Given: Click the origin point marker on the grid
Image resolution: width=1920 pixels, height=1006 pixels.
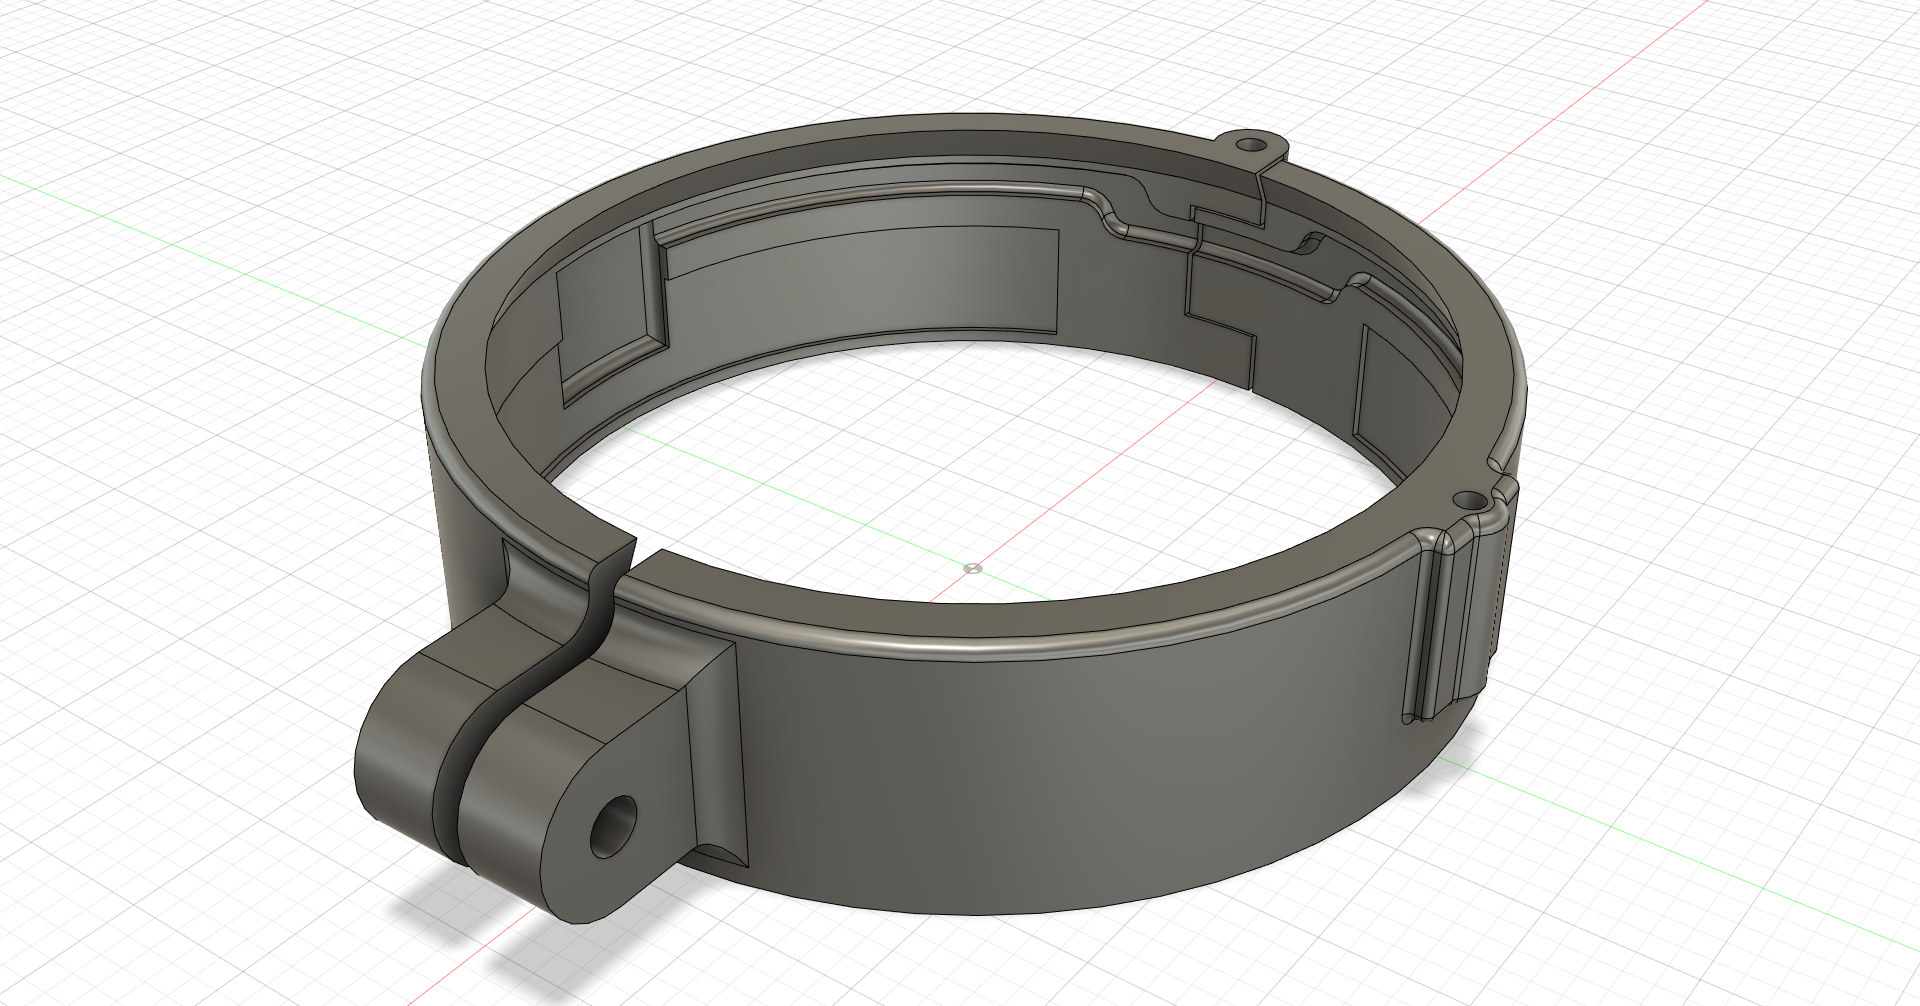Looking at the screenshot, I should [x=974, y=568].
